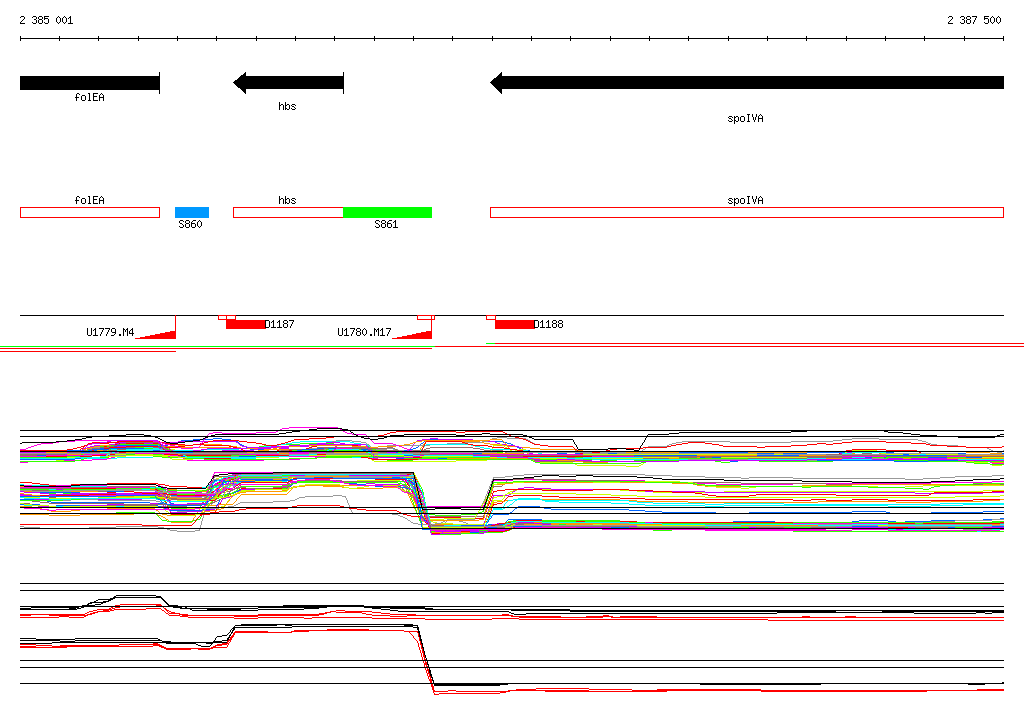This screenshot has width=1024, height=714.
Task: Click the D1187 label text
Action: [280, 324]
